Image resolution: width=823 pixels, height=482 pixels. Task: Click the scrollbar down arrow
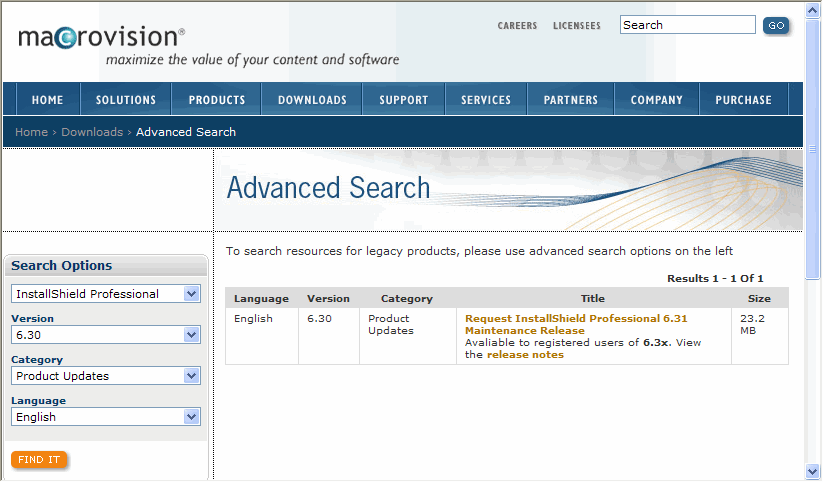tap(812, 472)
